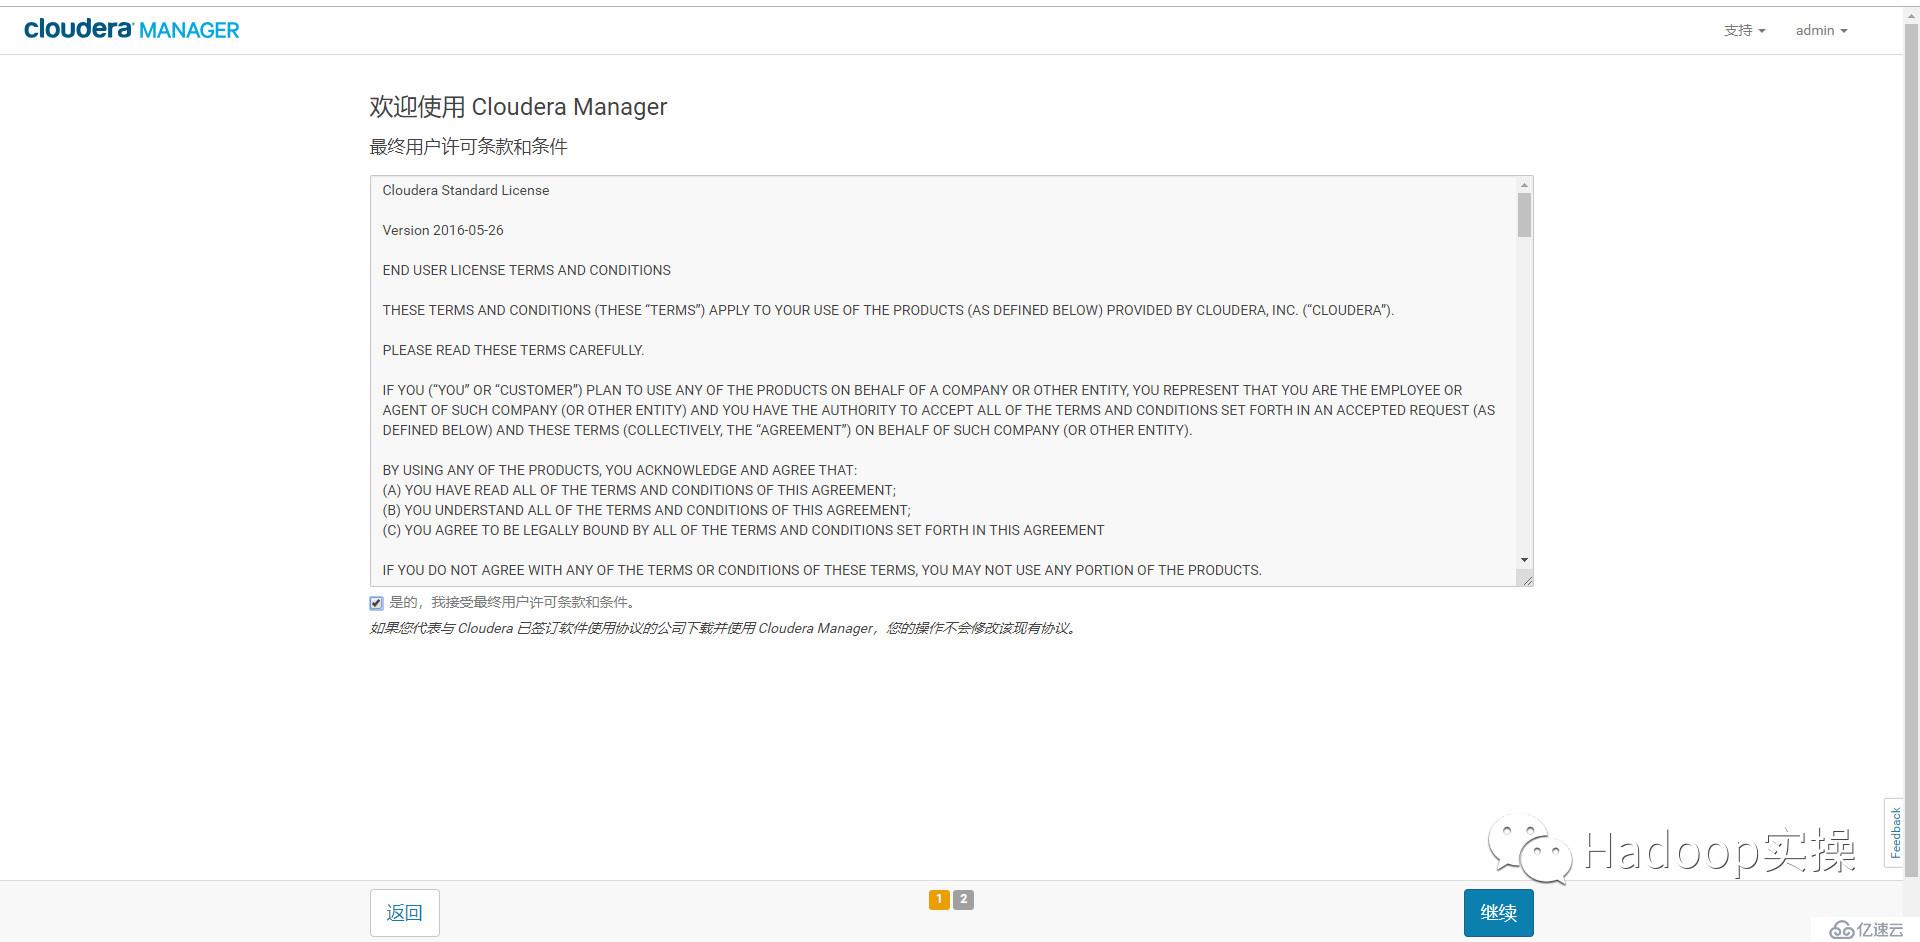Screen dimensions: 1920x942
Task: Click the 继续 continue button
Action: coord(1498,912)
